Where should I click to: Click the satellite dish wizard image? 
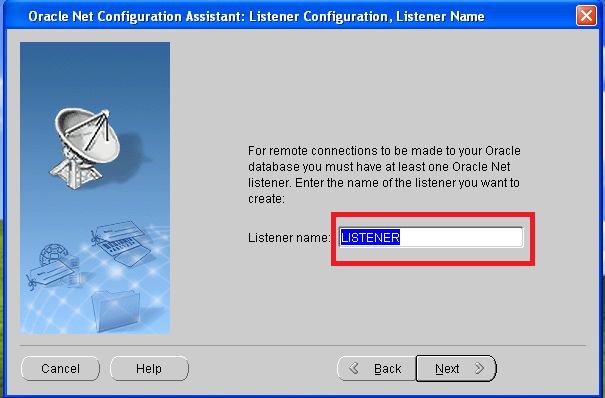click(x=95, y=188)
